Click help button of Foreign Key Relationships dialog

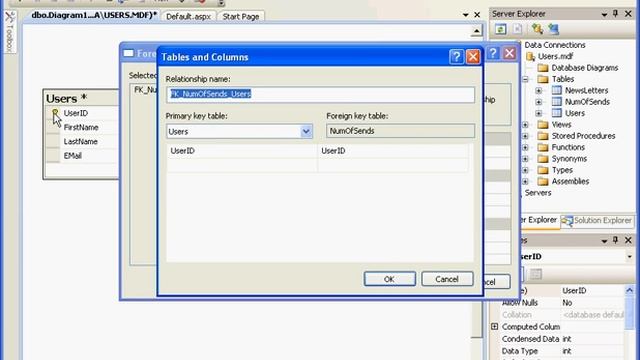coord(493,53)
